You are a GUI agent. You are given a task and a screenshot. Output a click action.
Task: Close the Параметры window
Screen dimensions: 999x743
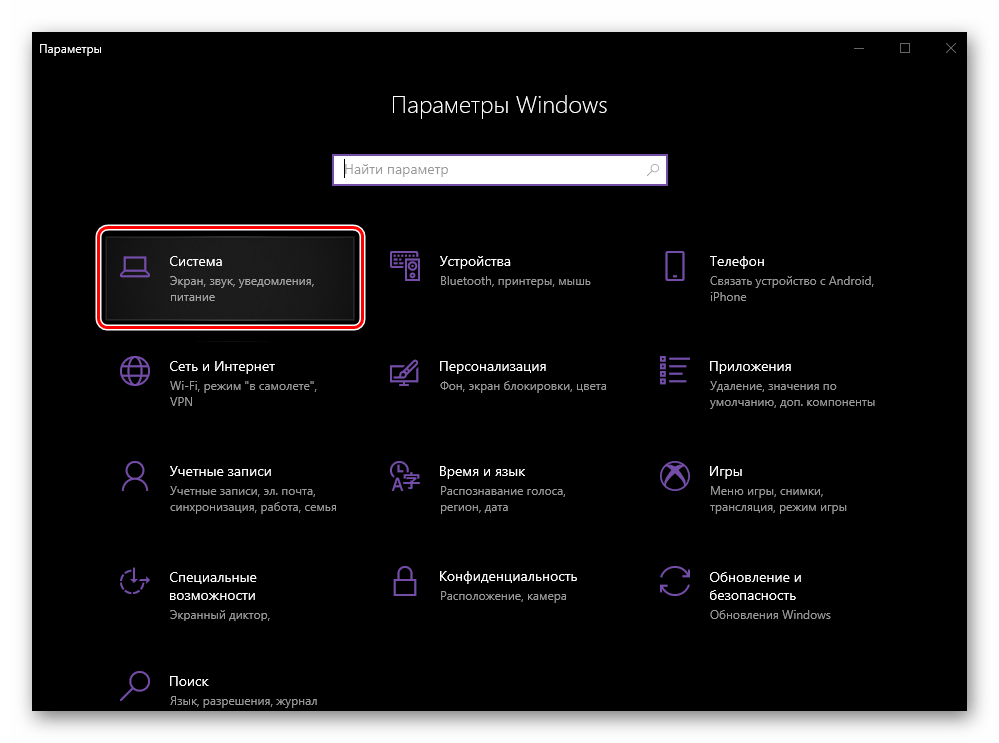point(951,48)
